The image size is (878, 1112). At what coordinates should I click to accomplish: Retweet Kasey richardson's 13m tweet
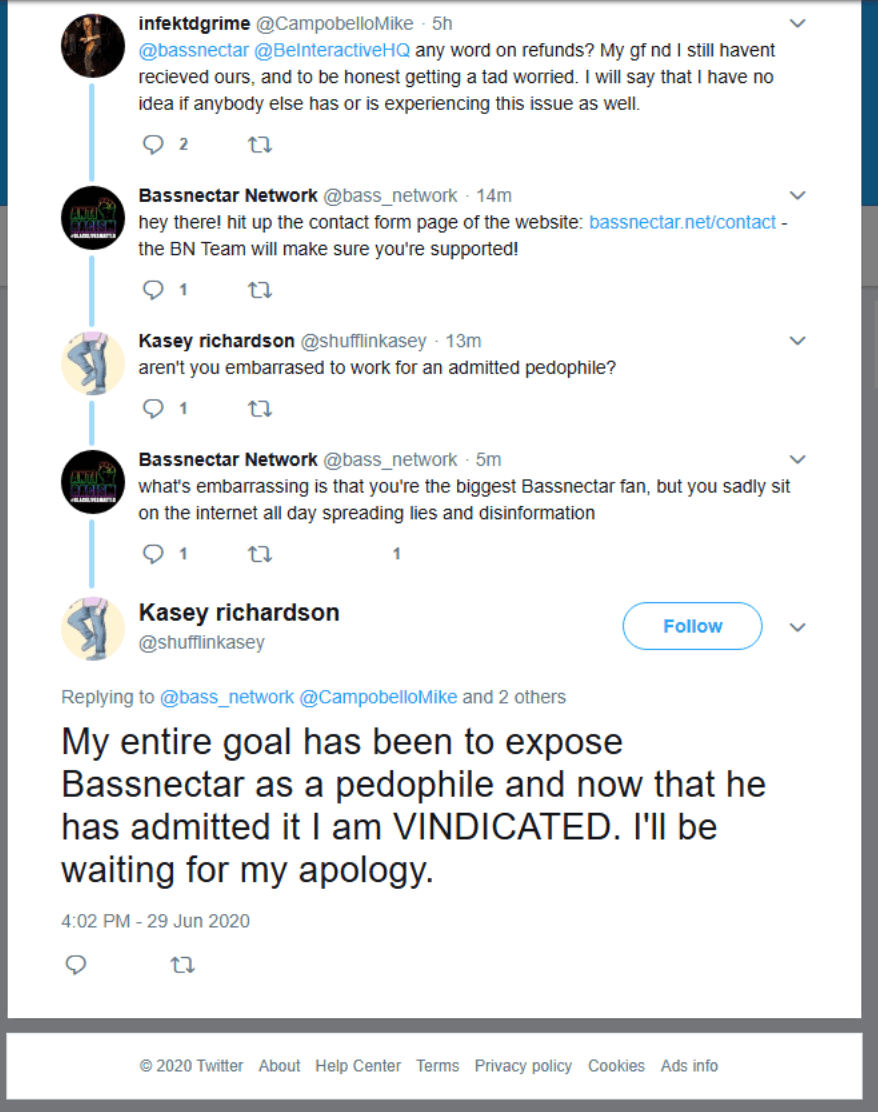pos(259,408)
